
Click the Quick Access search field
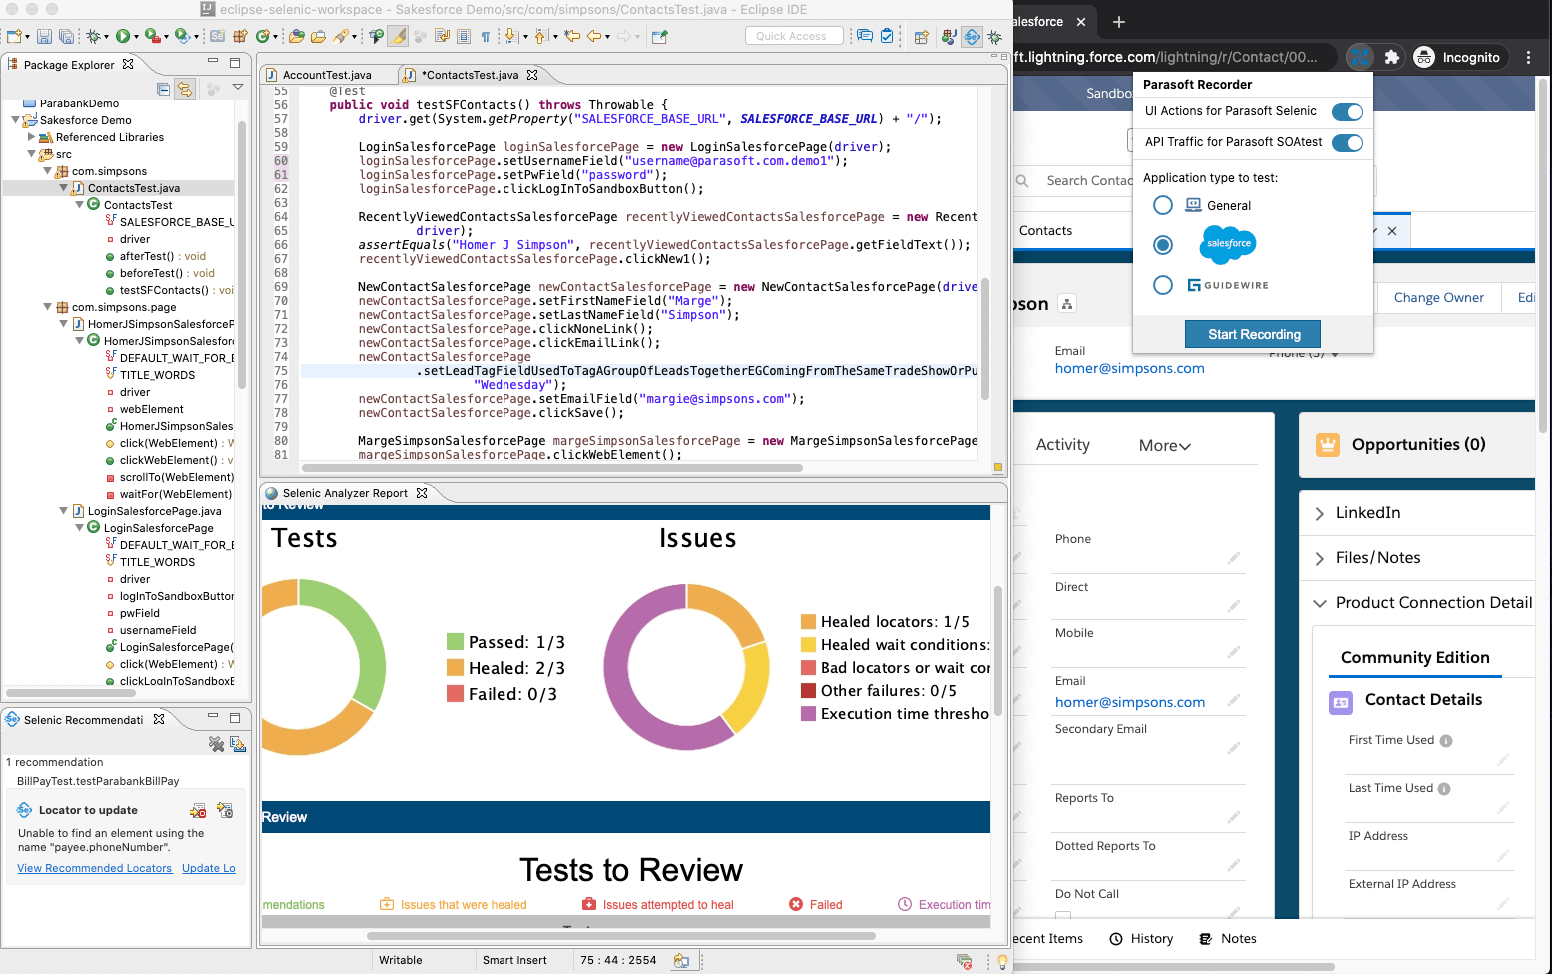pos(793,36)
